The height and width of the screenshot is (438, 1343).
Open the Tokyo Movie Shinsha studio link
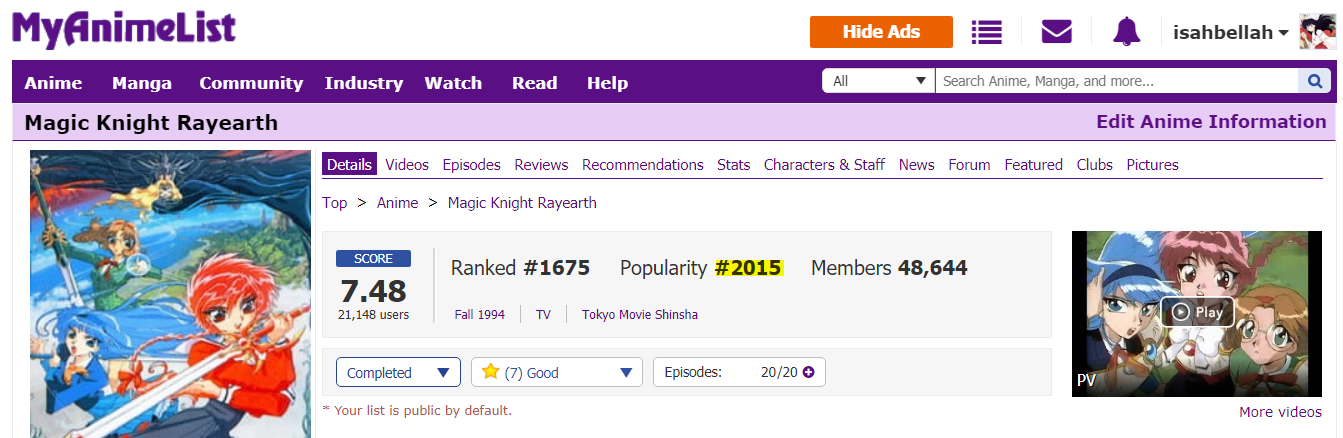[640, 314]
